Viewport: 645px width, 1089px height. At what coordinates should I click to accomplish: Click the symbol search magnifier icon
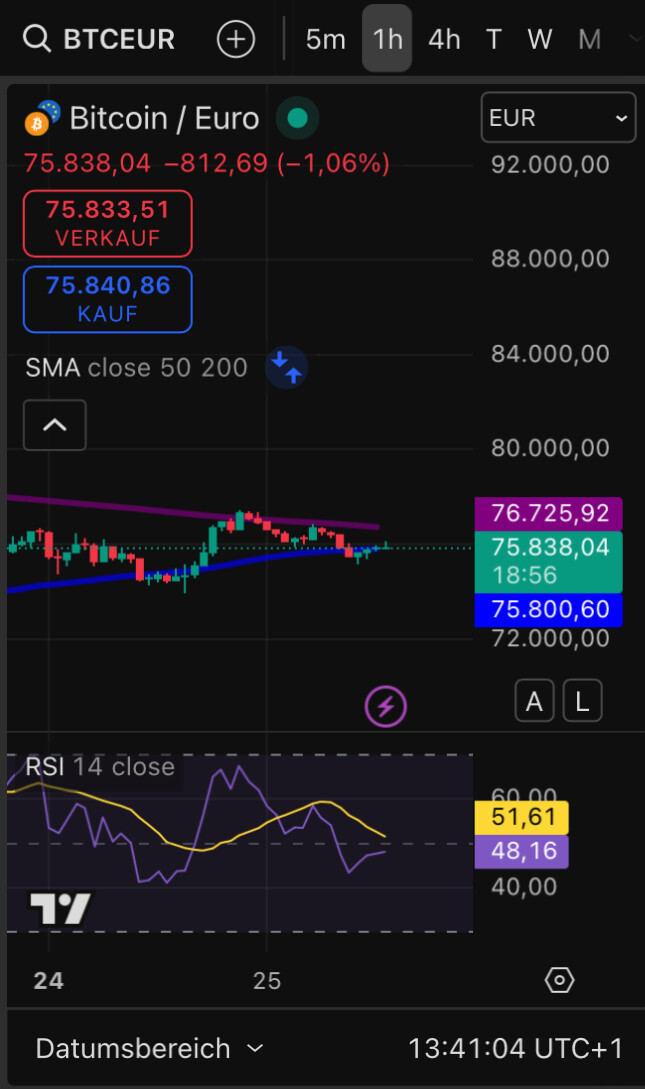37,39
